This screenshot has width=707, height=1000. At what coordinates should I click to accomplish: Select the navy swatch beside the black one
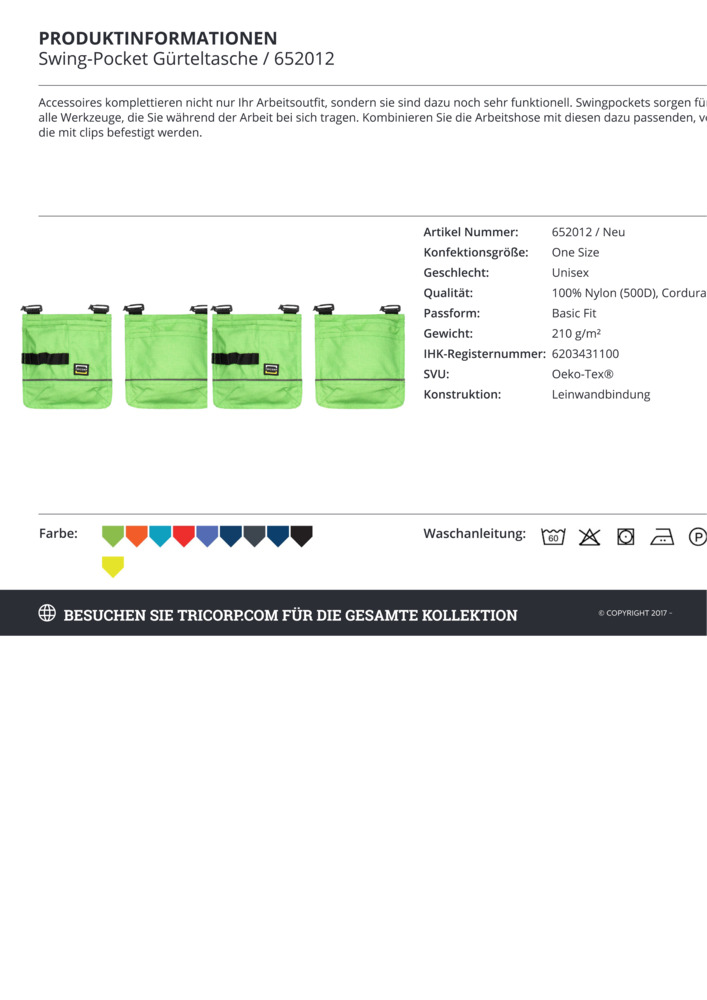pos(278,536)
